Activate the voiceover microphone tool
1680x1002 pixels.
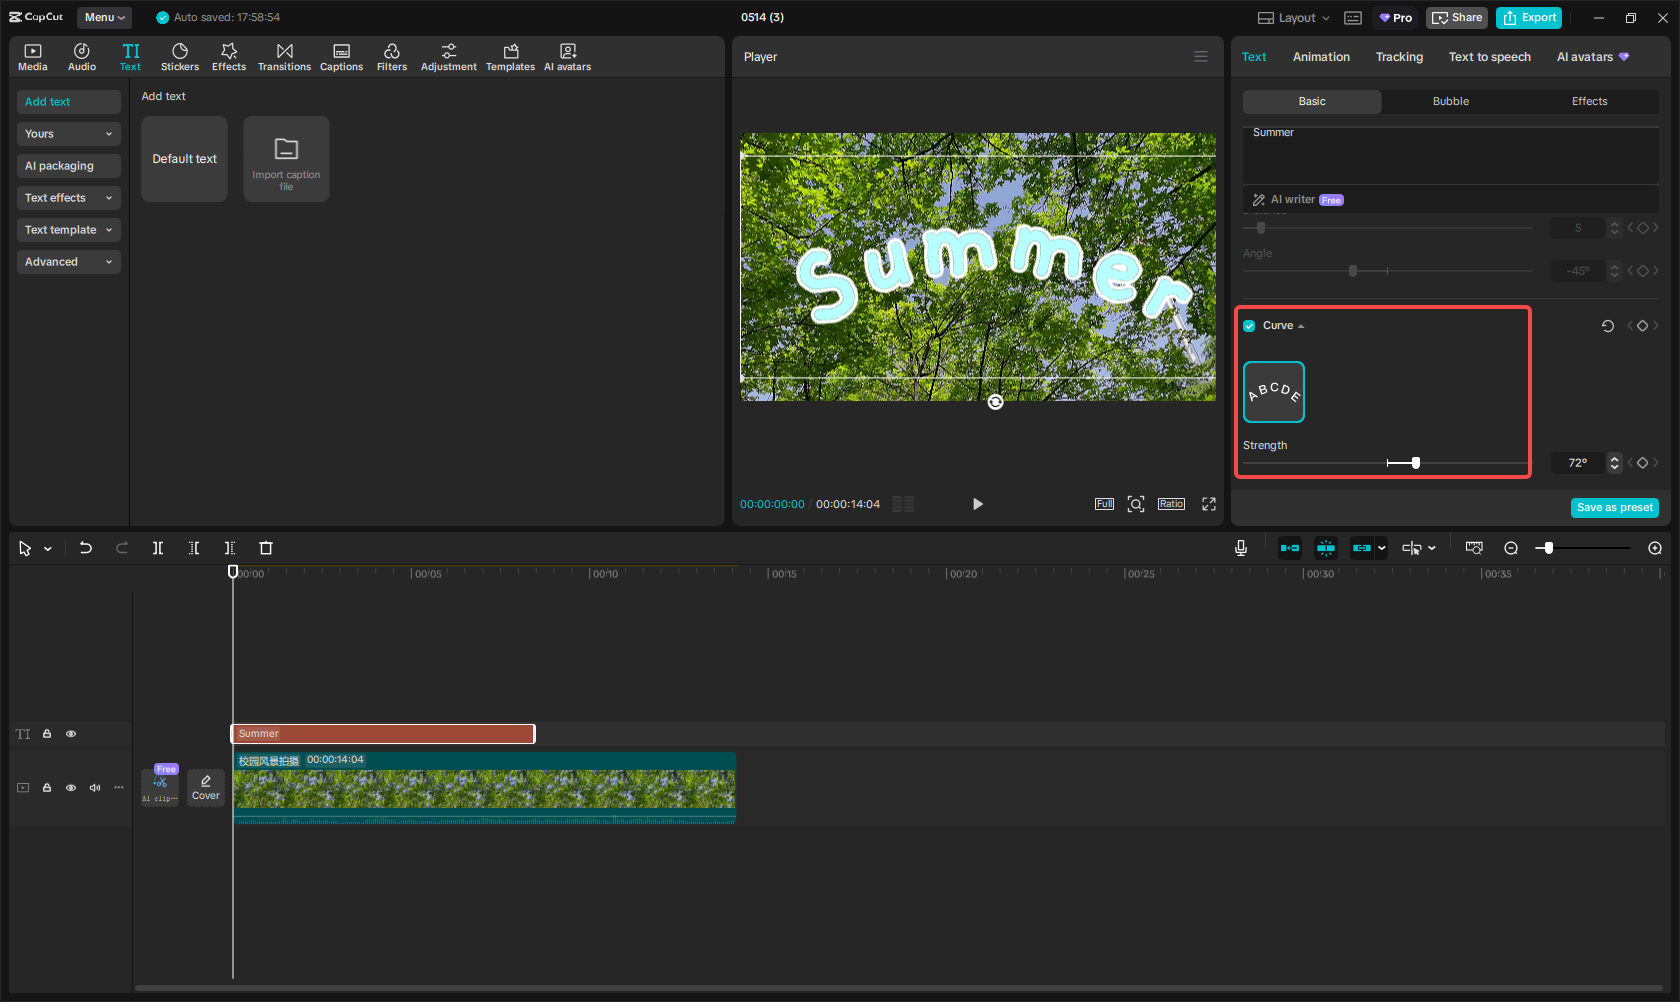[x=1240, y=548]
